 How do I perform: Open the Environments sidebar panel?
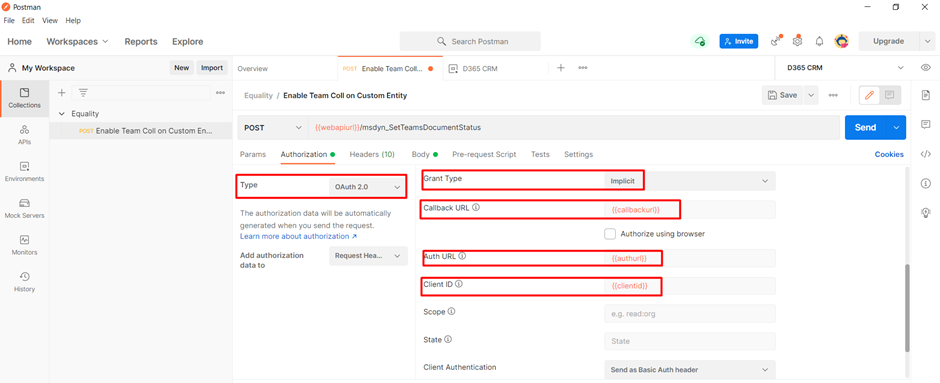click(x=25, y=171)
